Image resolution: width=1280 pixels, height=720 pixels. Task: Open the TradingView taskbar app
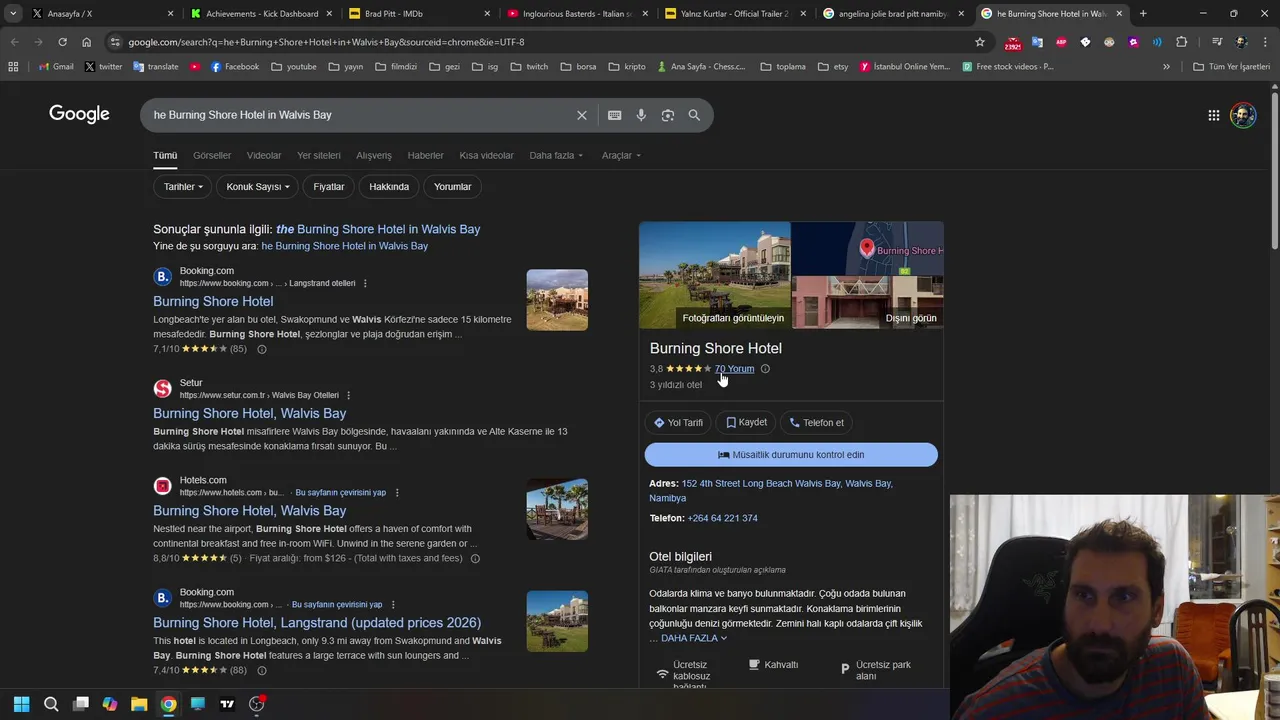[227, 704]
